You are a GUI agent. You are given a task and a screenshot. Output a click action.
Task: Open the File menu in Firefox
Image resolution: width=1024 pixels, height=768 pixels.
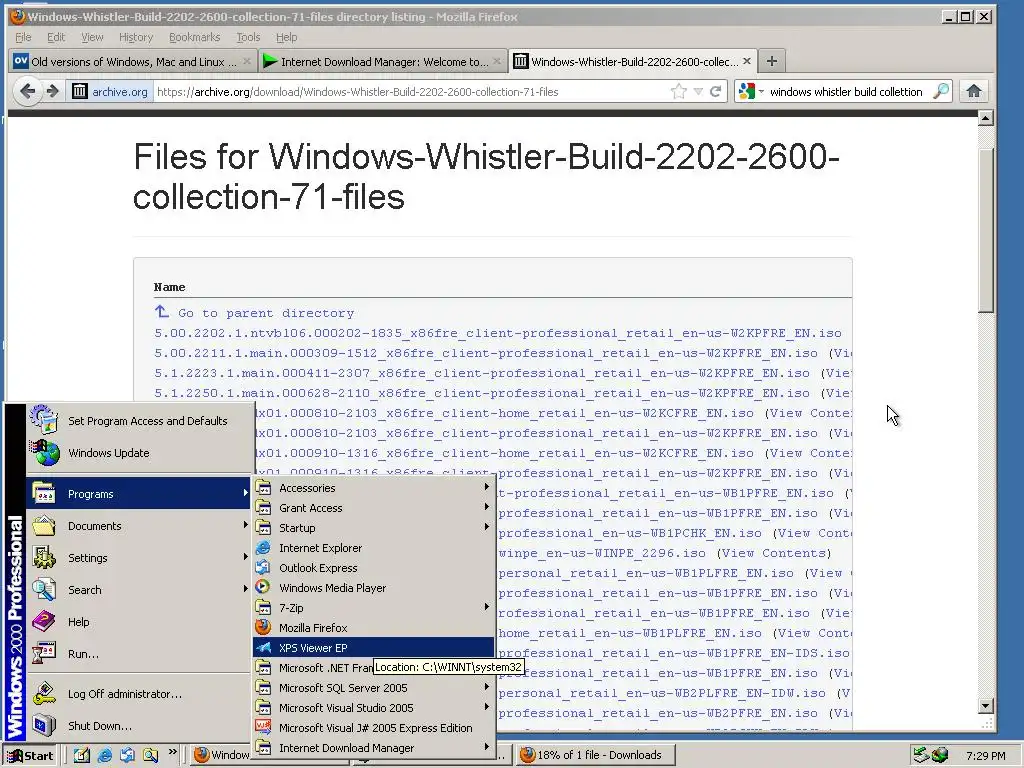pyautogui.click(x=23, y=37)
